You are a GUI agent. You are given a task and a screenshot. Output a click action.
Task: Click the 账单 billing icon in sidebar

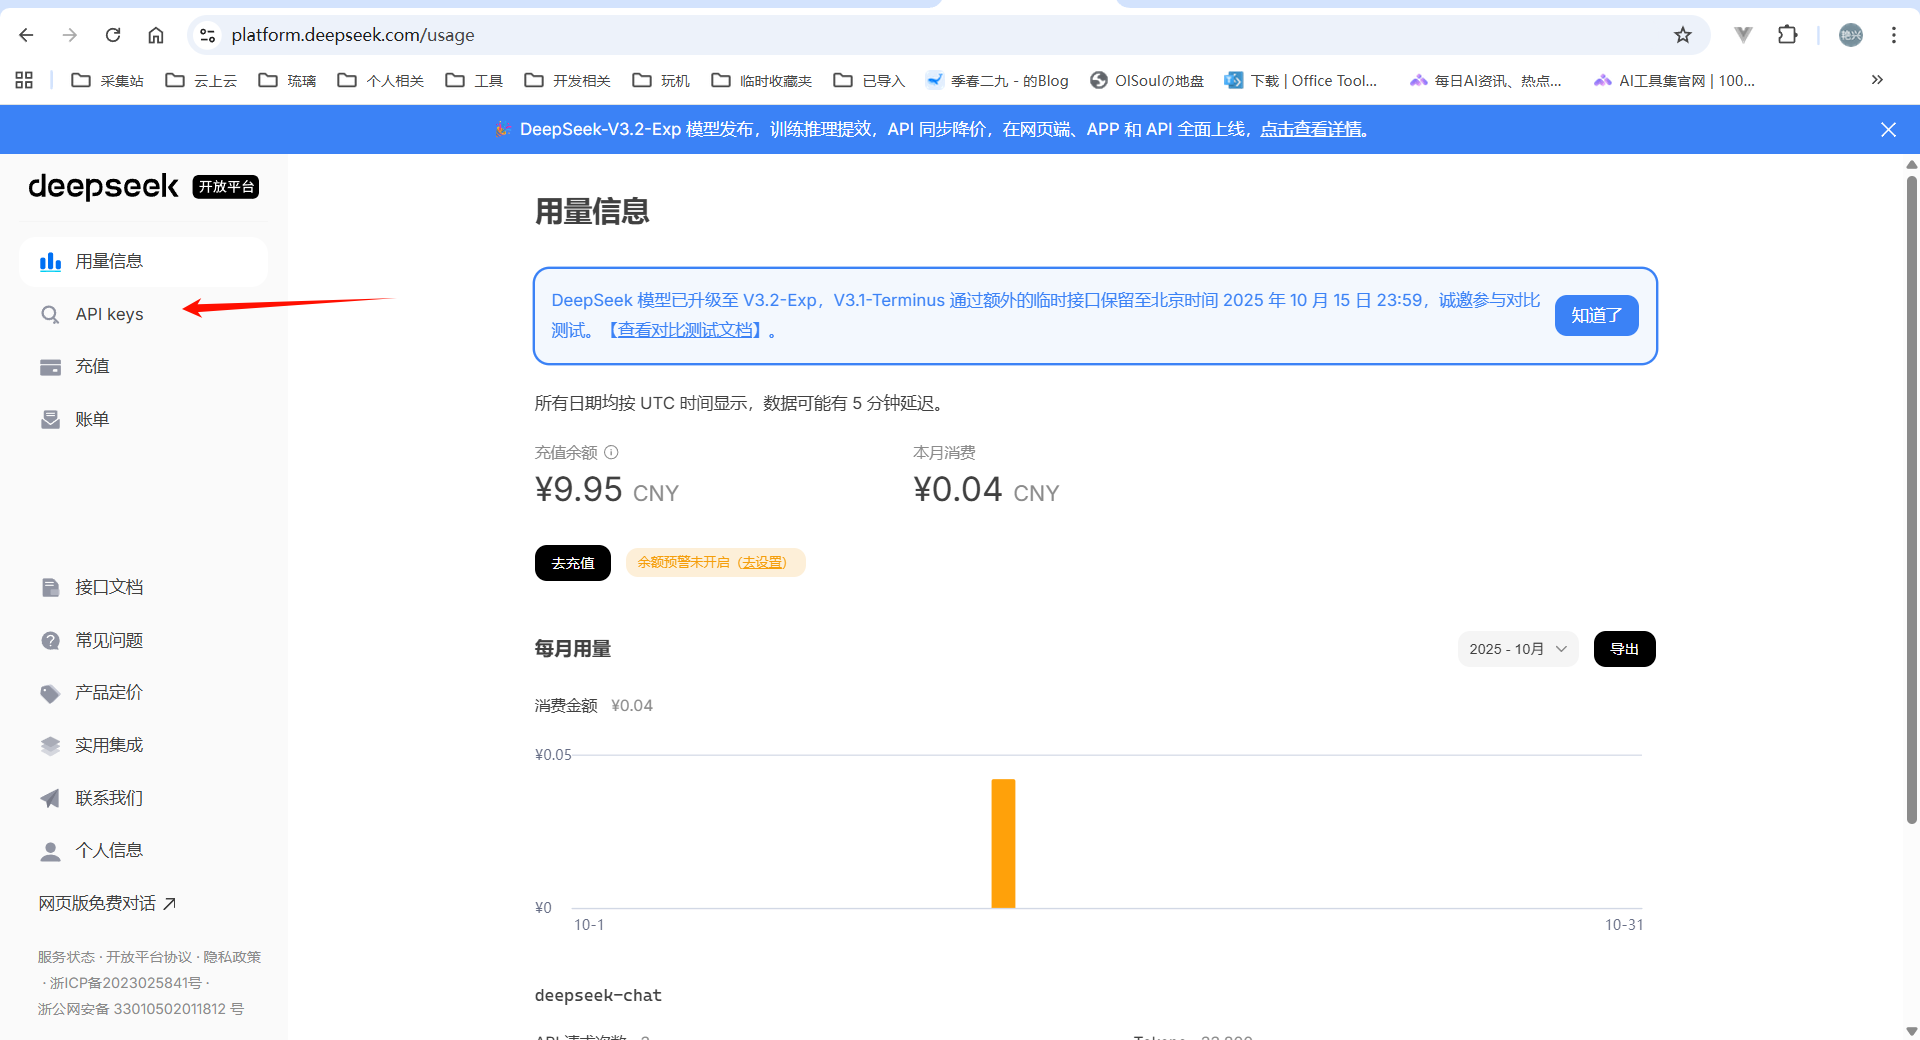pyautogui.click(x=50, y=420)
